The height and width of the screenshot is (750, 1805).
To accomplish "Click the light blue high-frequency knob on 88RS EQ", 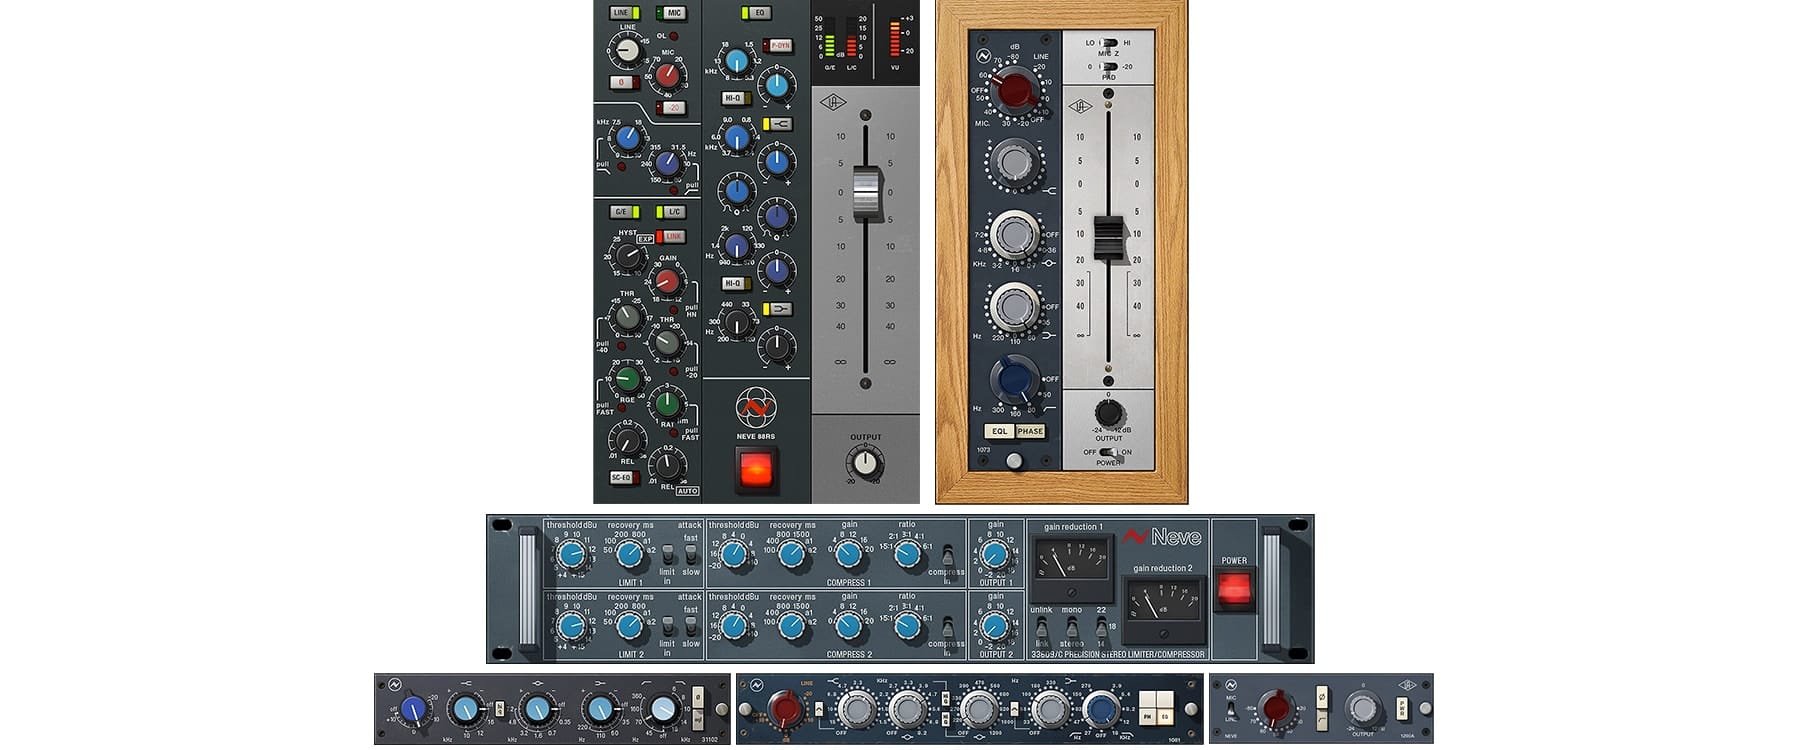I will pos(737,61).
